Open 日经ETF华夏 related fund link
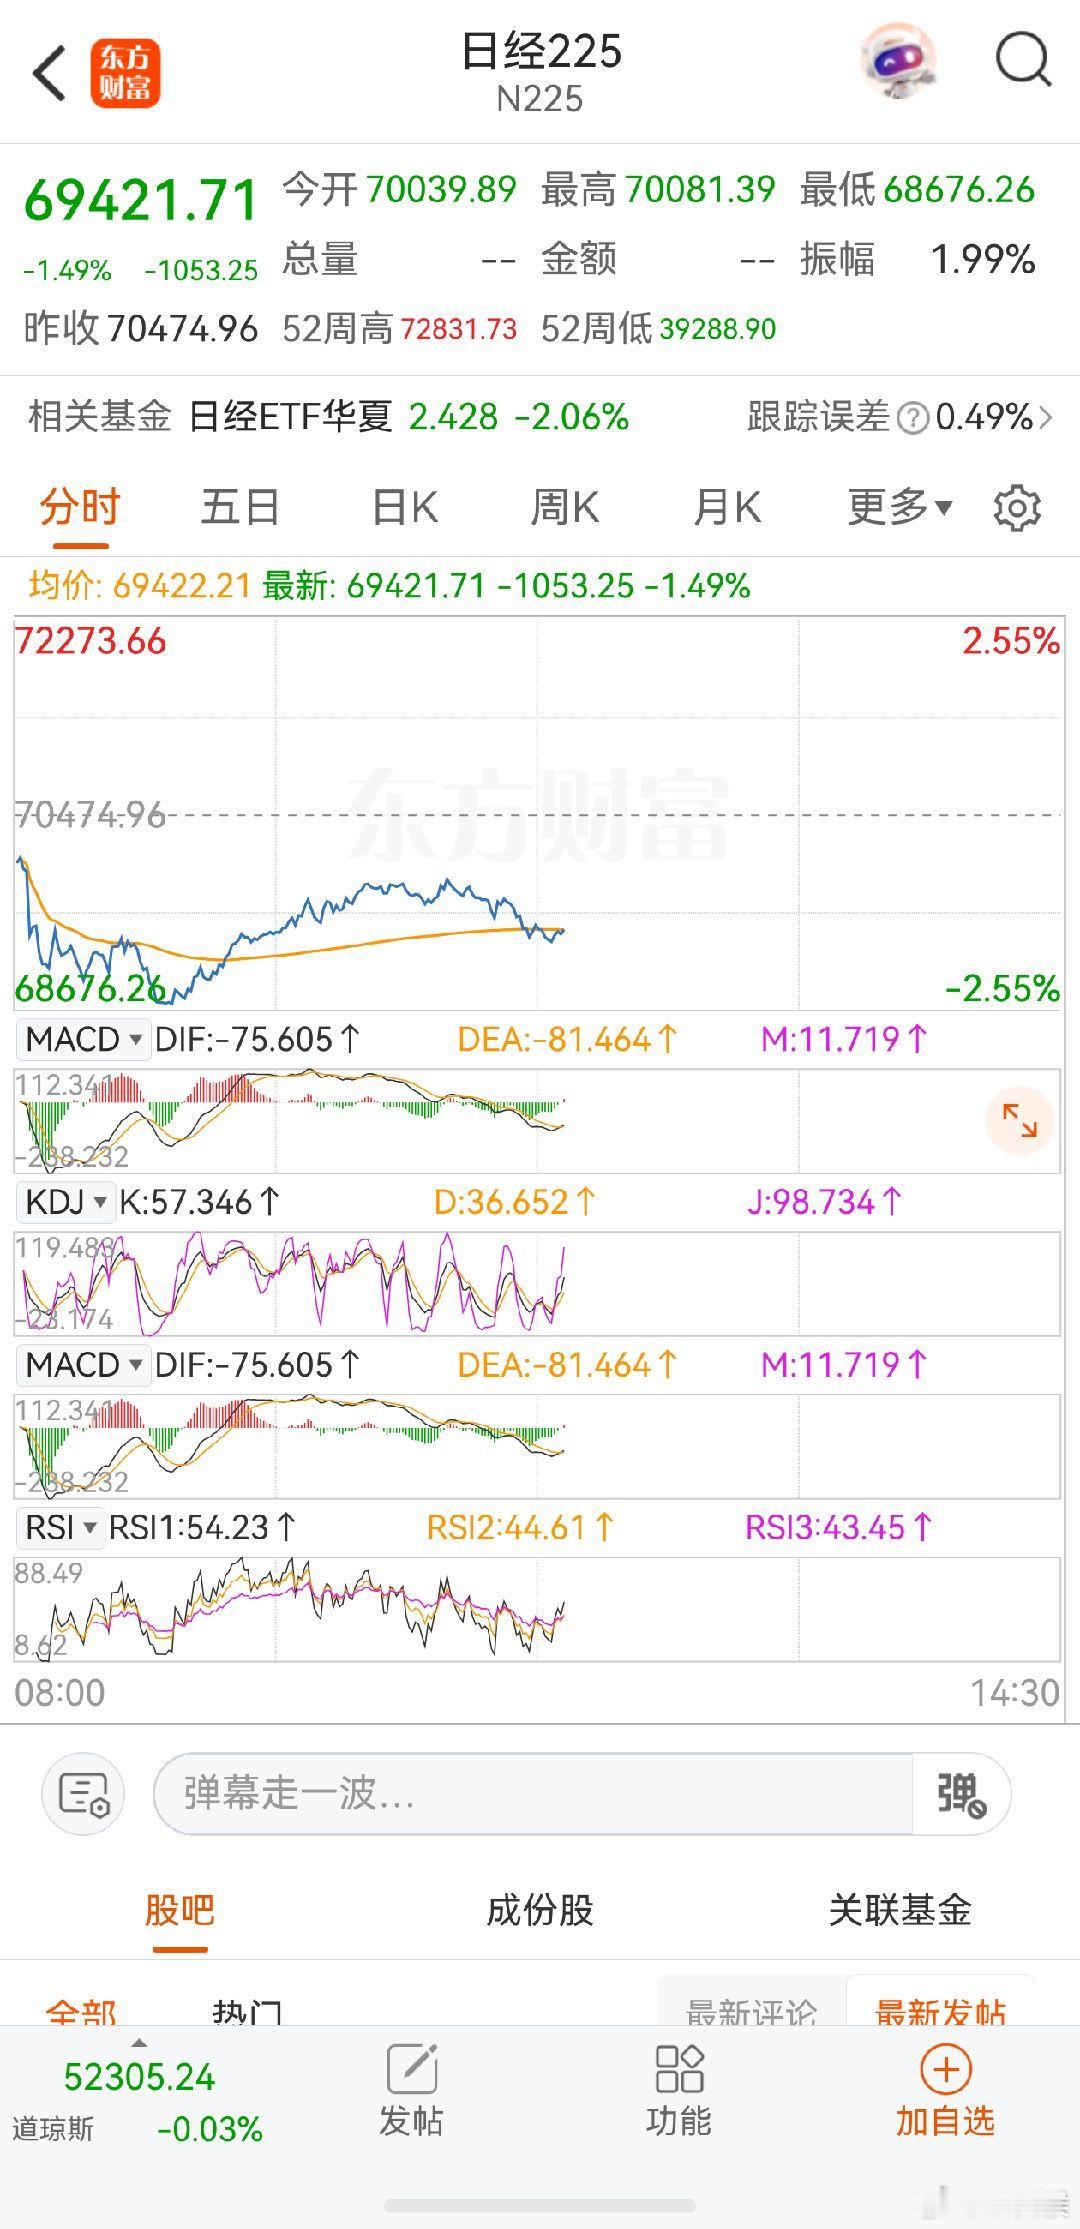Viewport: 1080px width, 2229px height. 291,416
